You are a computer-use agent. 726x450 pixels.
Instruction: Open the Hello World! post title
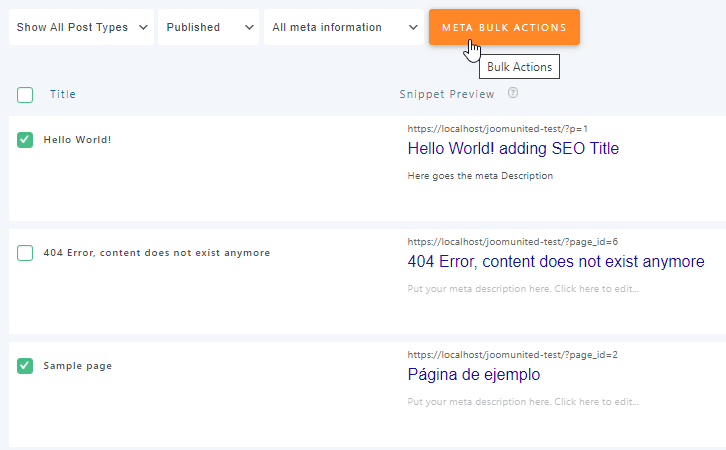77,140
